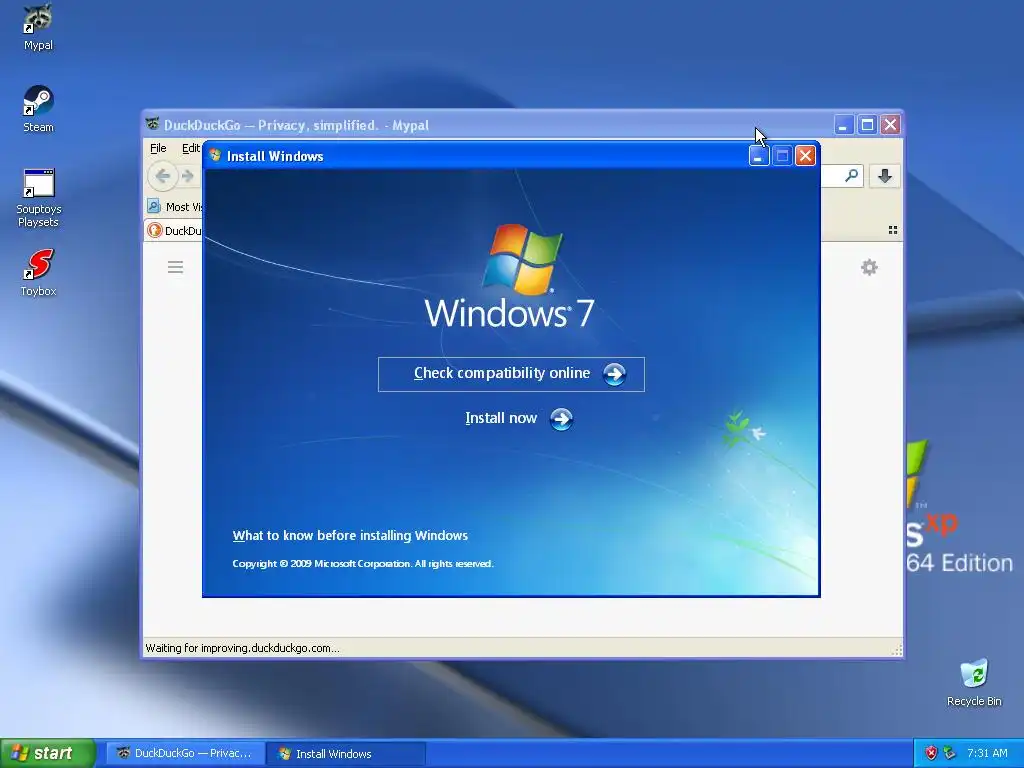
Task: Select the Recycle Bin icon
Action: 974,682
